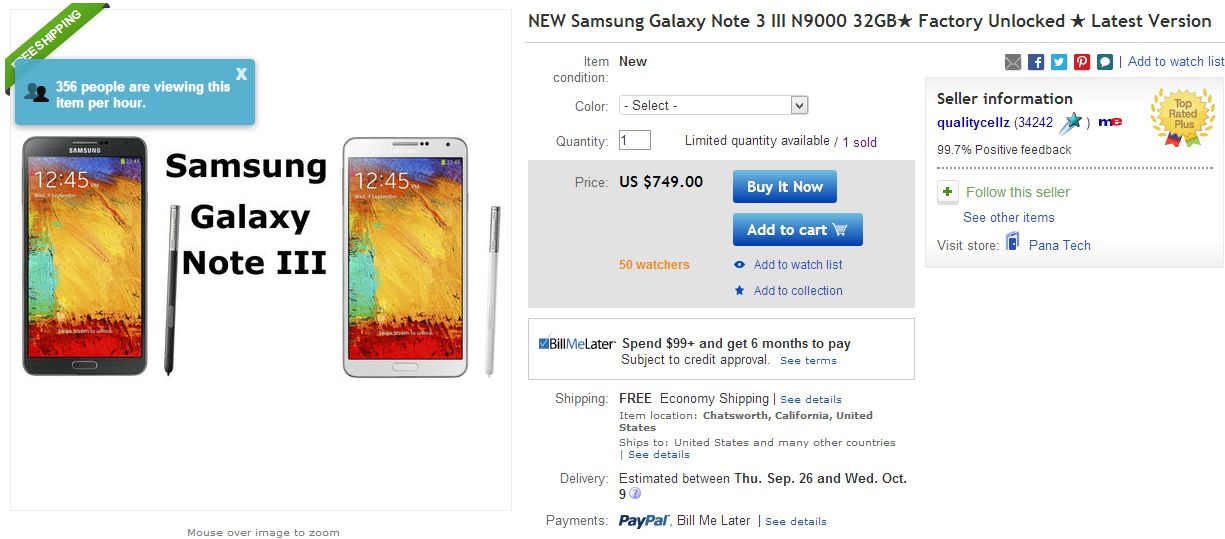Share this item on Facebook
Viewport: 1225px width, 539px height.
1036,62
